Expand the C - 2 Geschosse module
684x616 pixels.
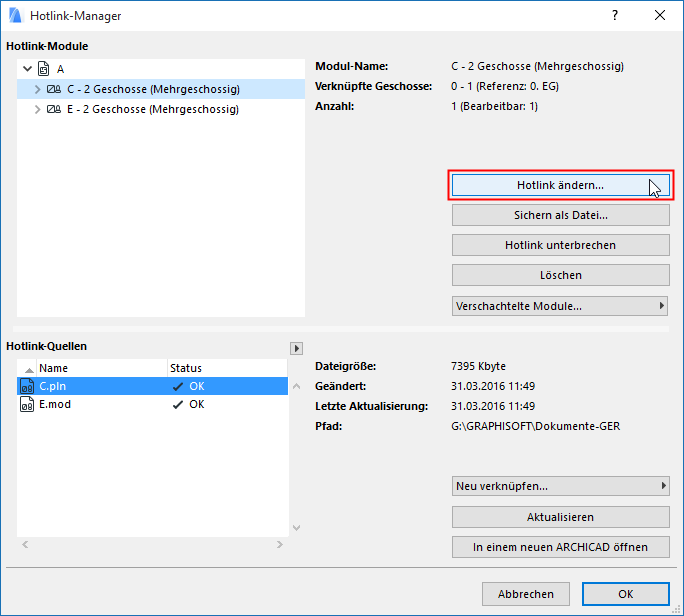pos(37,89)
